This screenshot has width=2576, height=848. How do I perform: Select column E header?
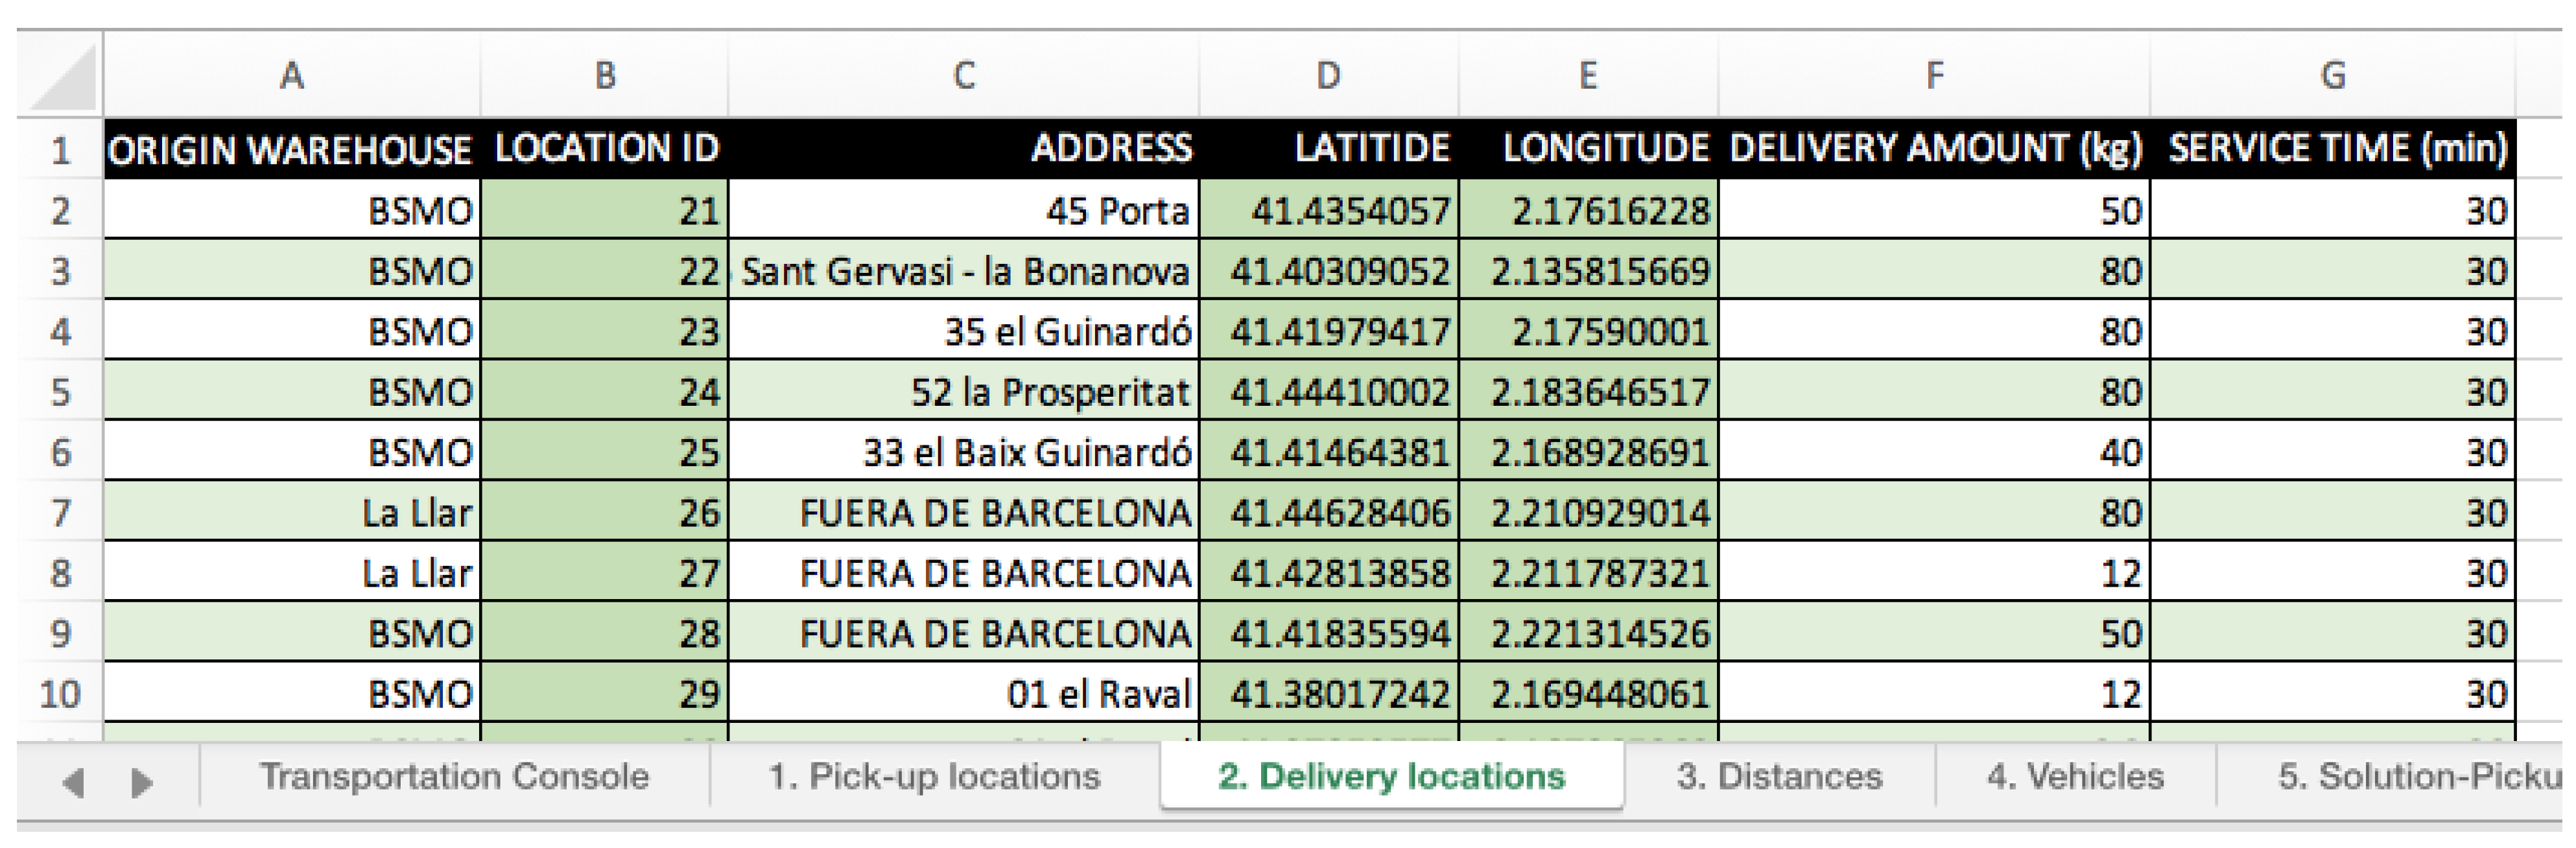1588,75
